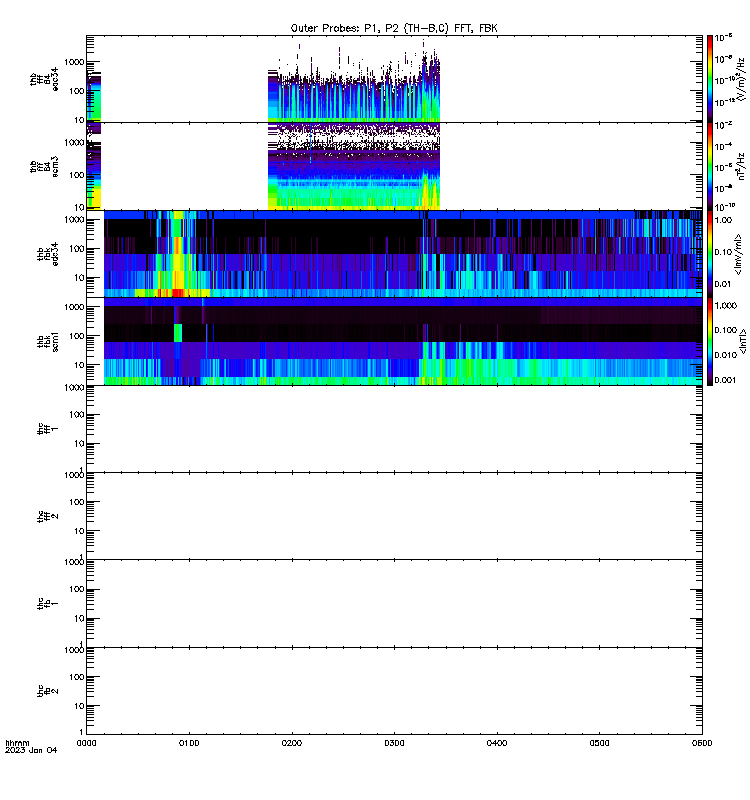Click the 'thb fbk scm1' axis label
The width and height of the screenshot is (750, 800).
(48, 341)
